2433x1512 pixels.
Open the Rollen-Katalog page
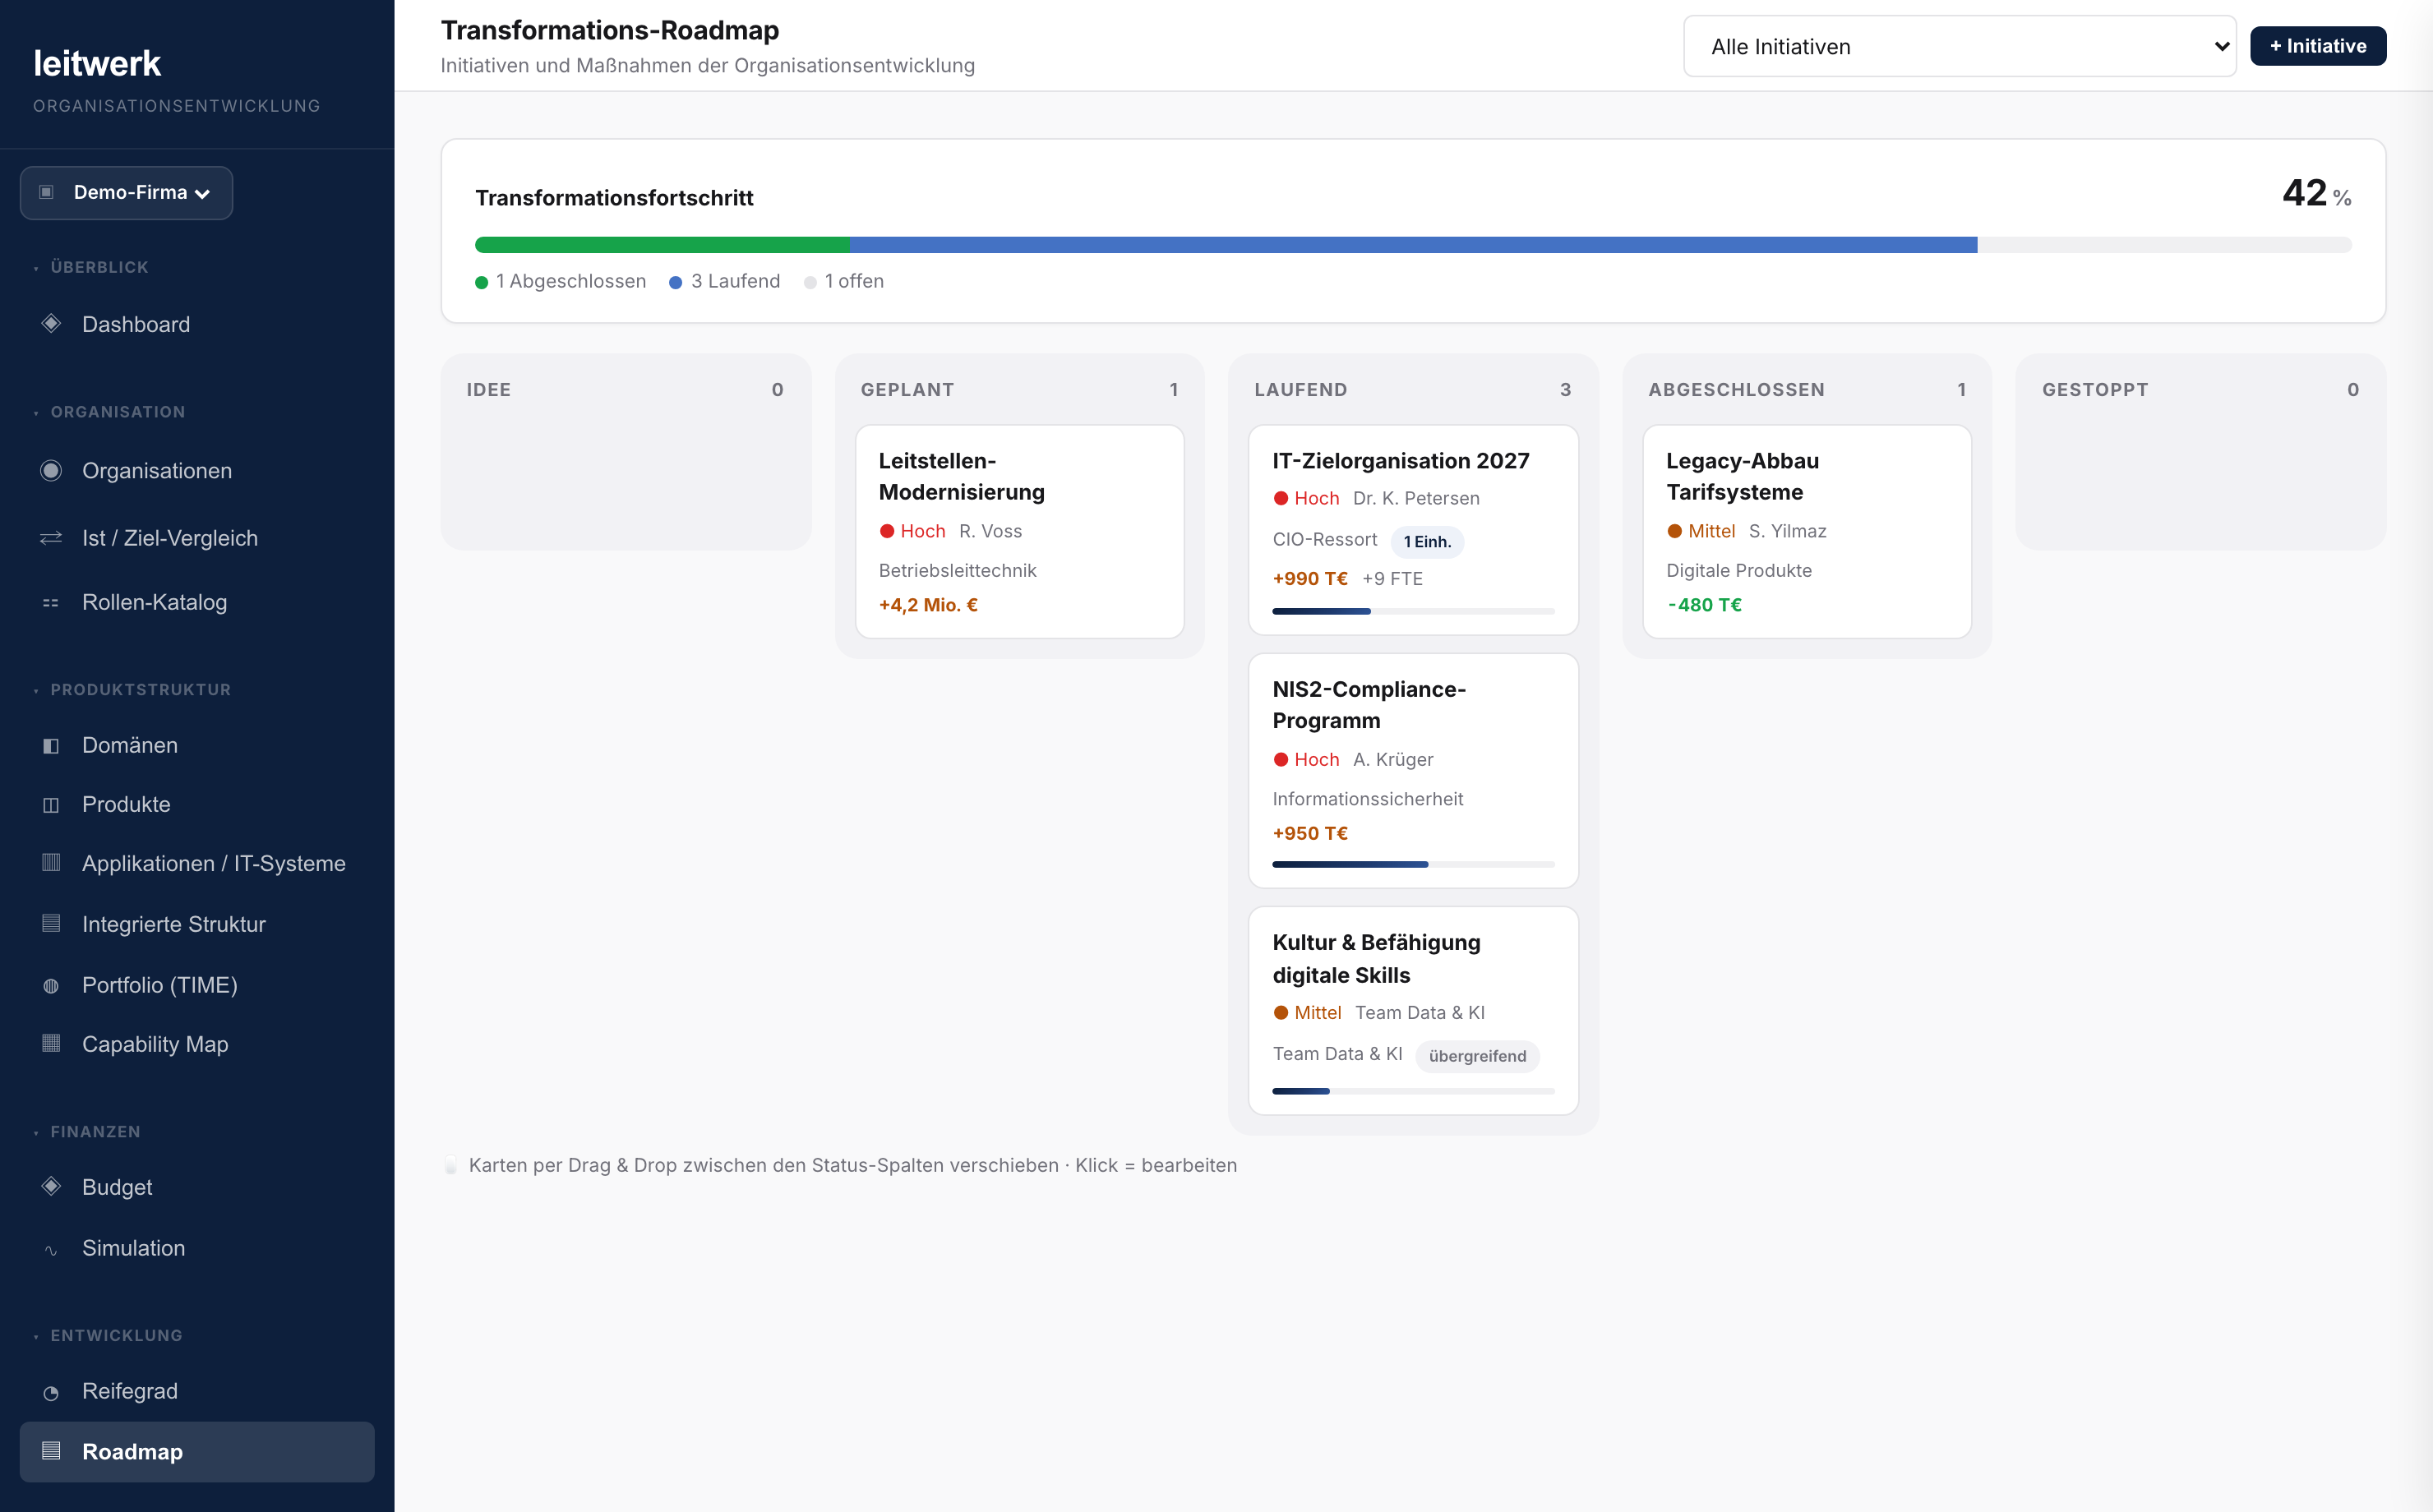(x=197, y=602)
